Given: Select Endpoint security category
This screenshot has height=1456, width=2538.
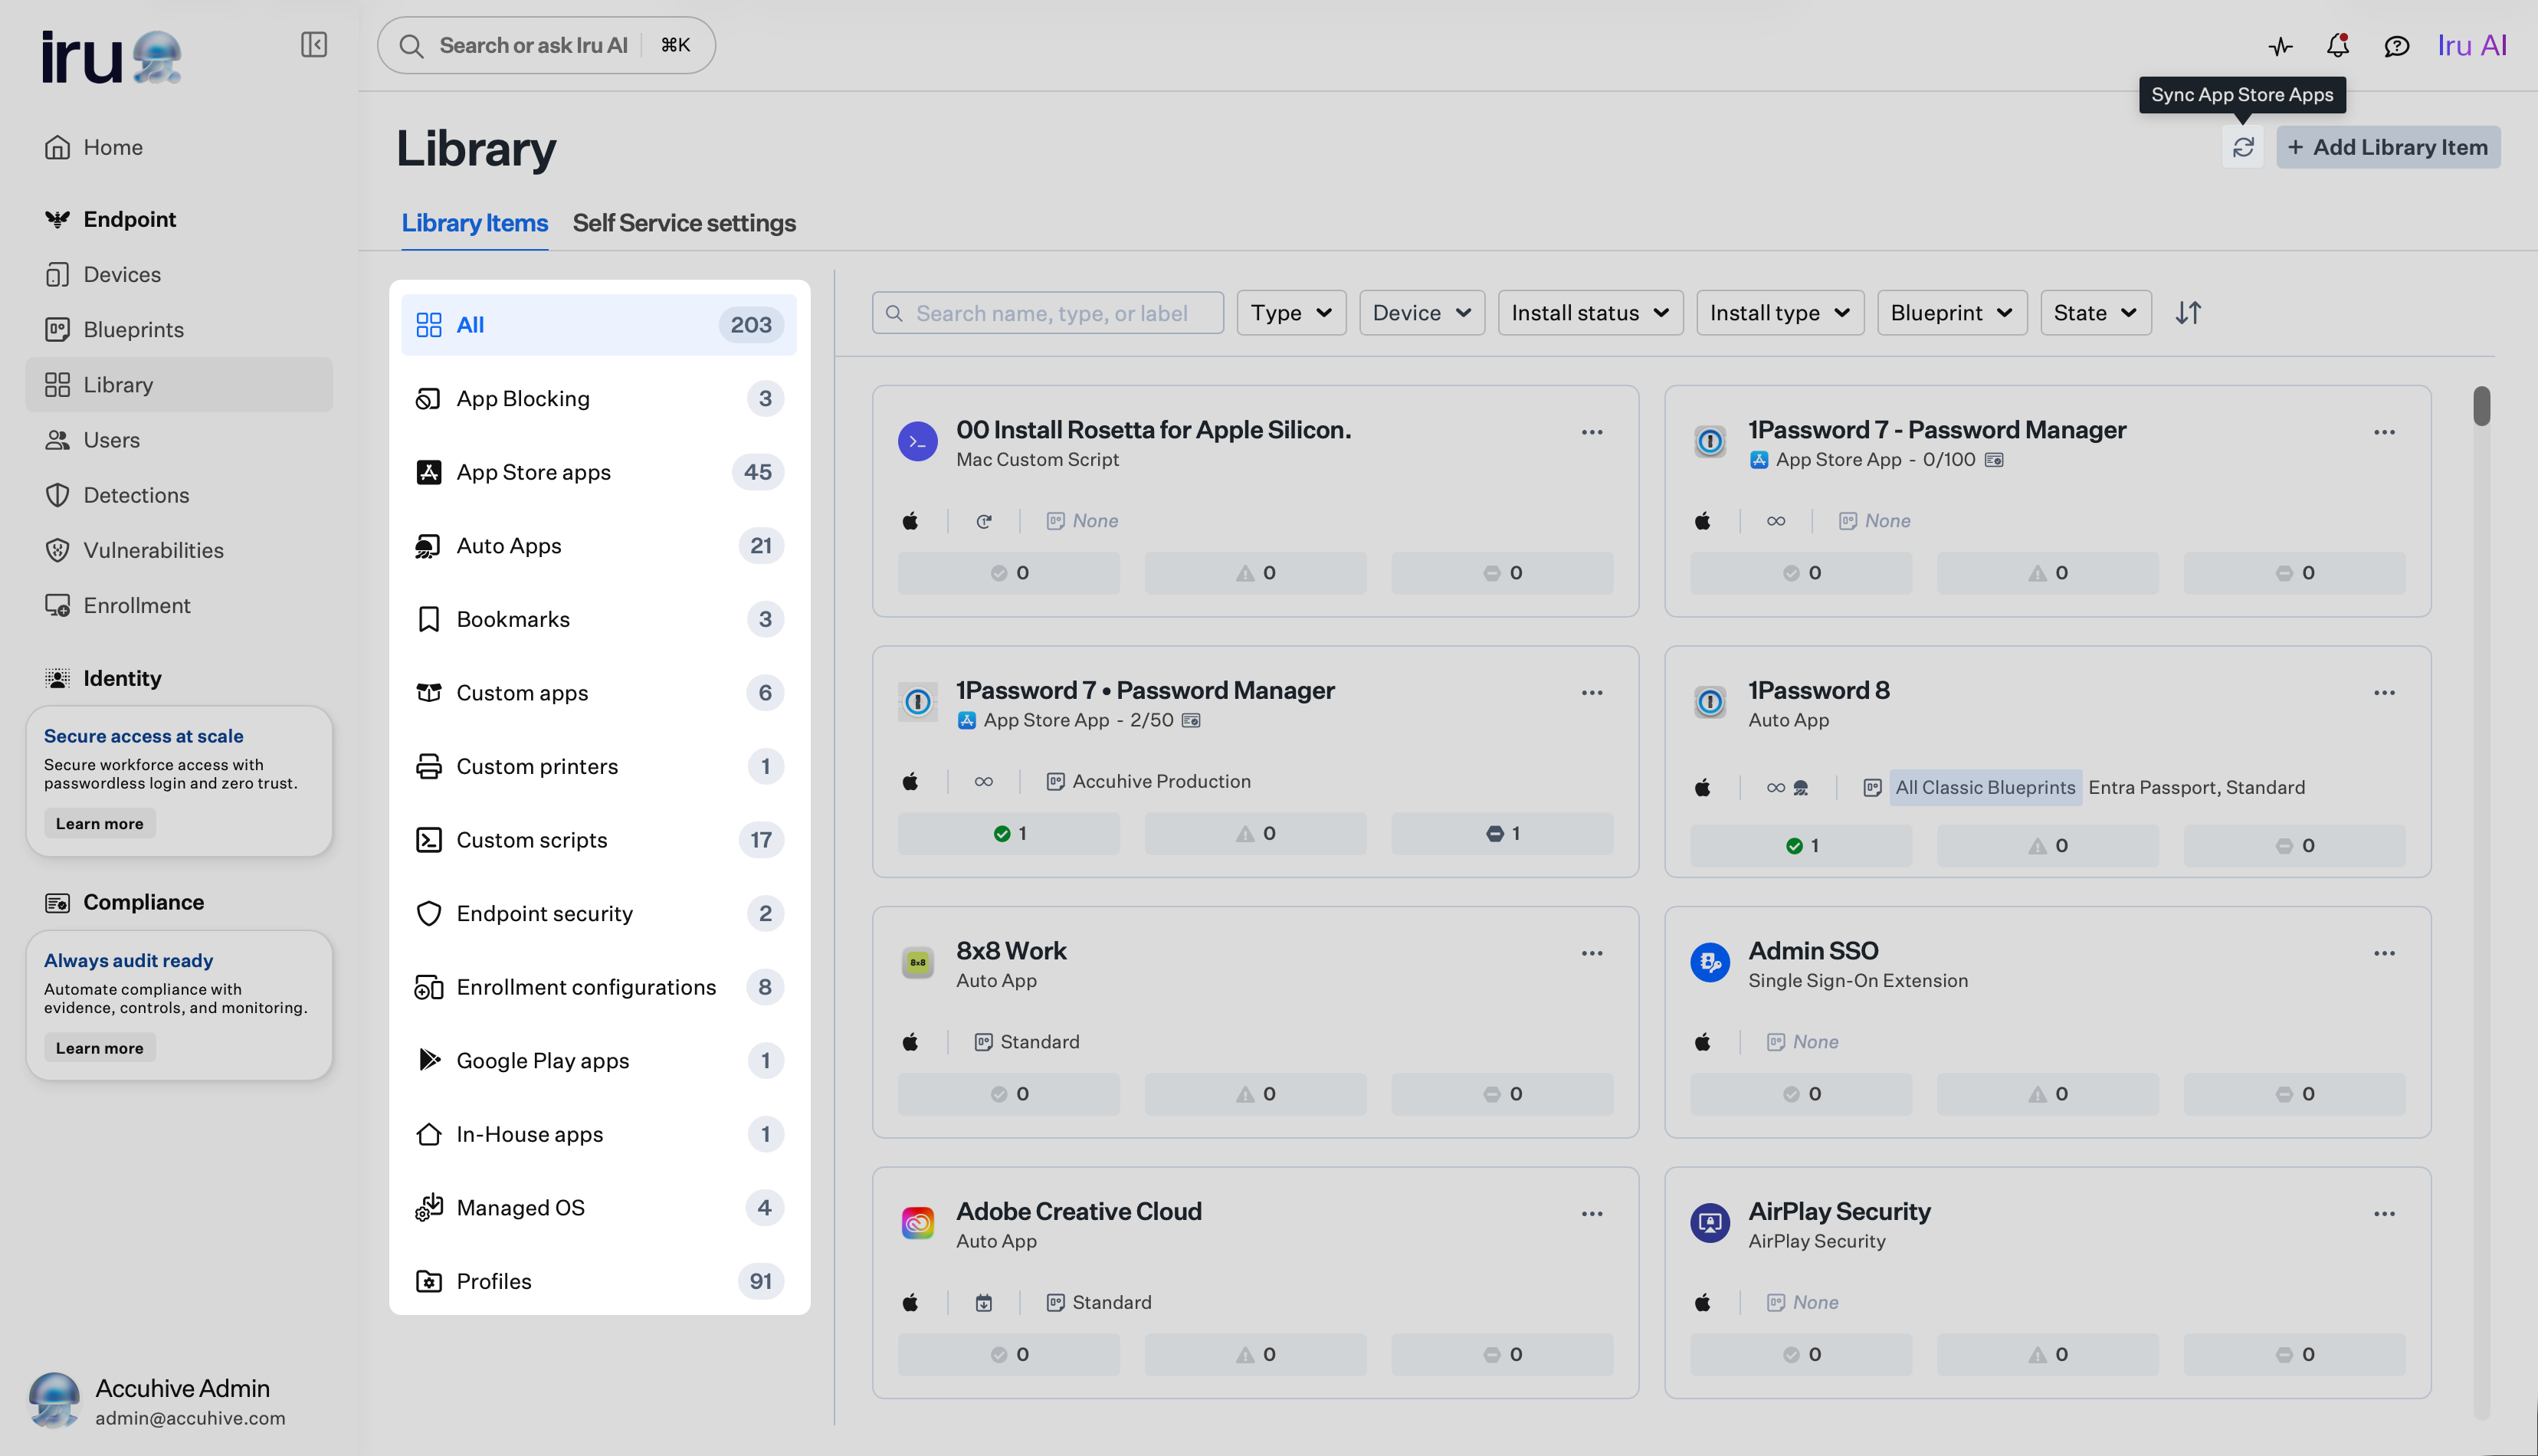Looking at the screenshot, I should click(x=598, y=914).
